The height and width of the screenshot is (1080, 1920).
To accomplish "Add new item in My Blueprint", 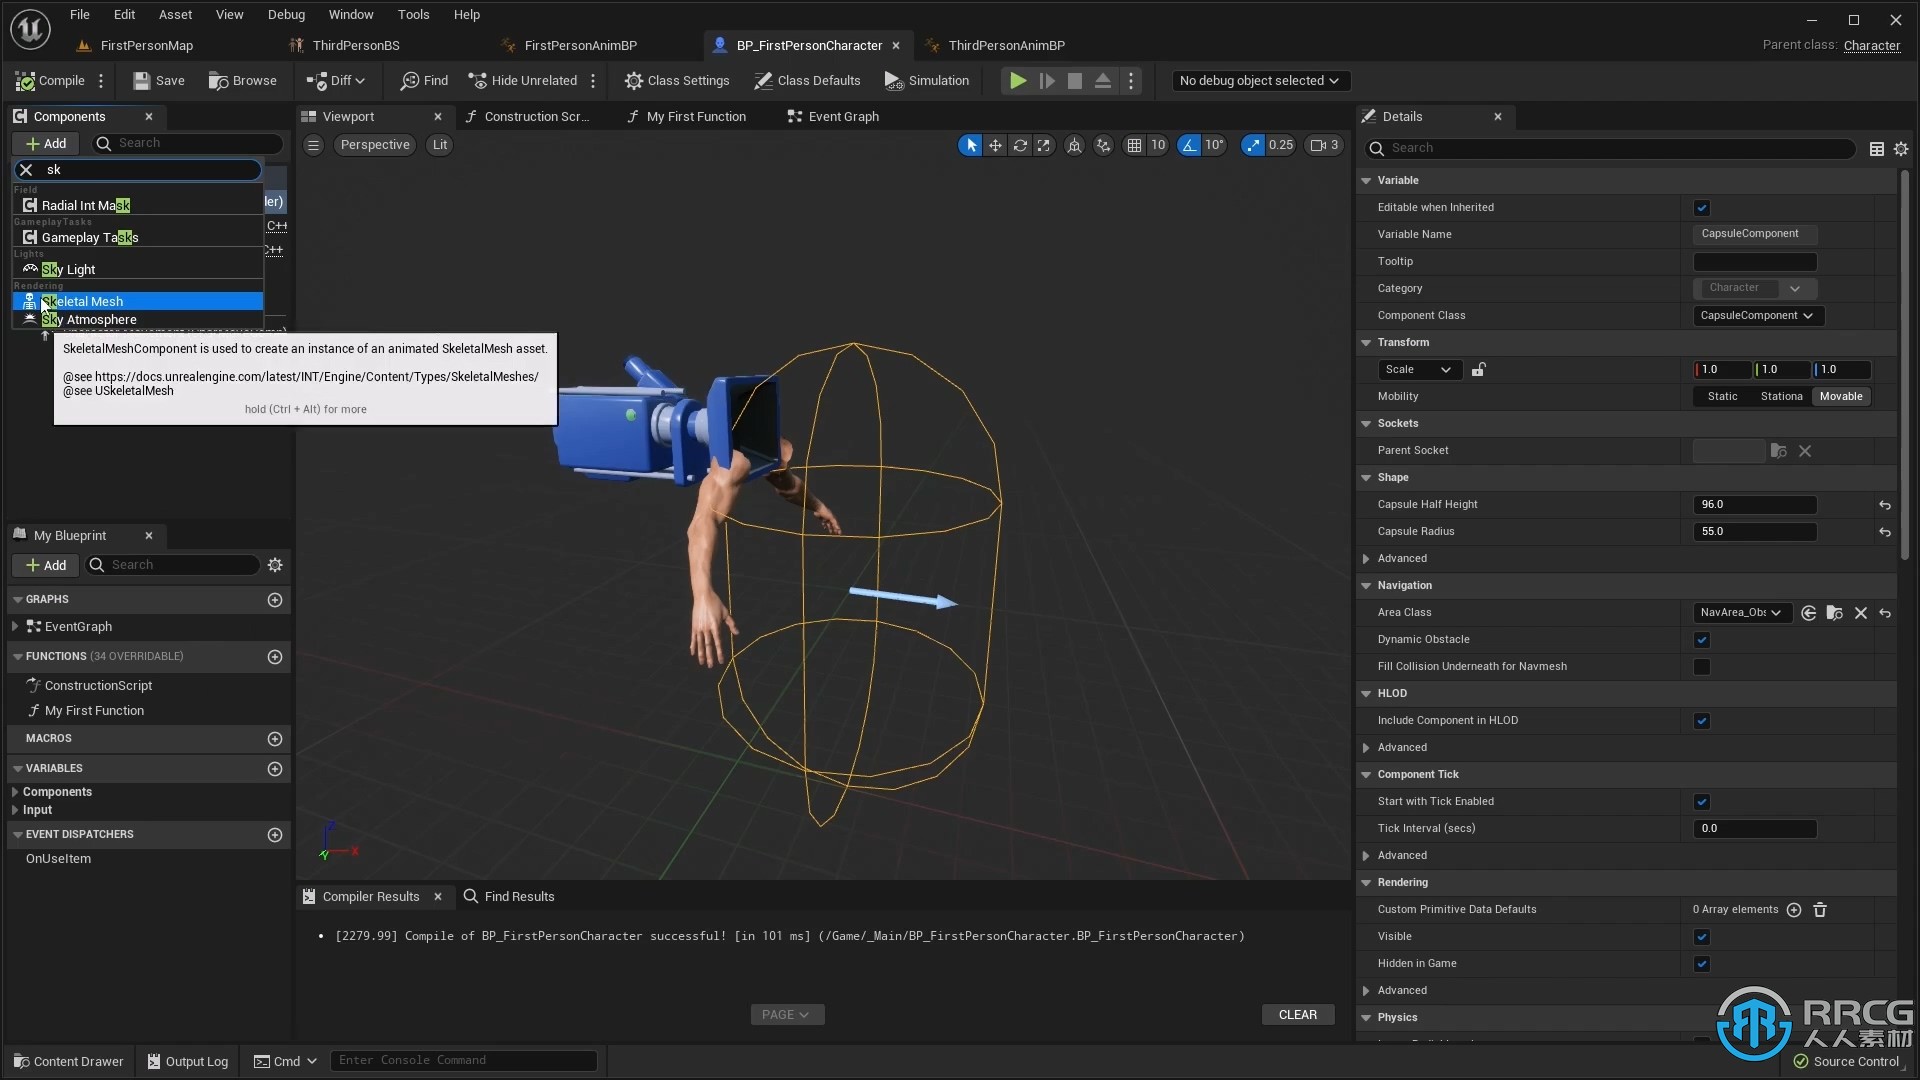I will [x=46, y=565].
